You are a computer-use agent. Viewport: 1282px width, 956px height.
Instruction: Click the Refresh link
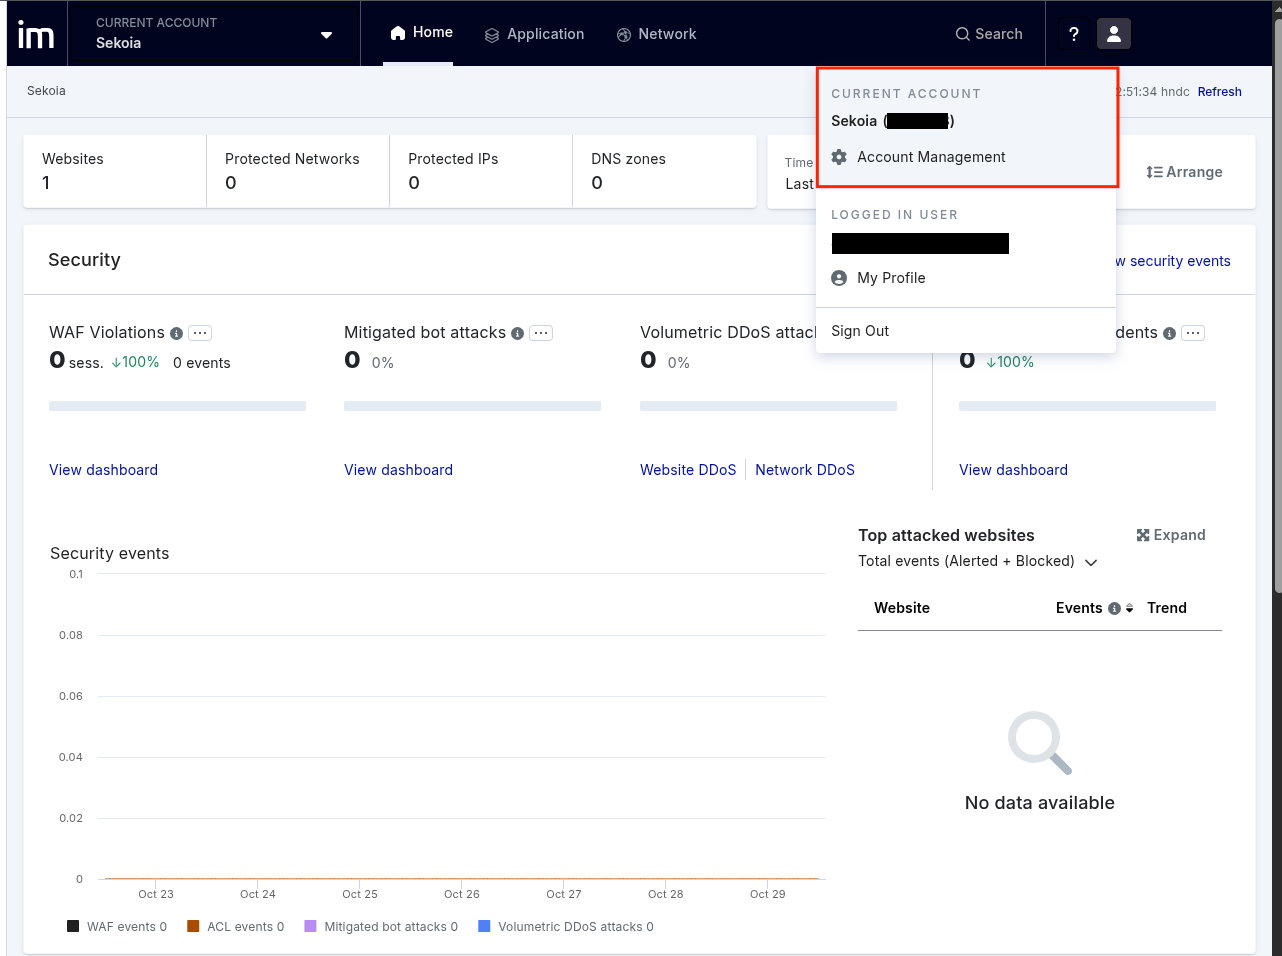click(1219, 92)
